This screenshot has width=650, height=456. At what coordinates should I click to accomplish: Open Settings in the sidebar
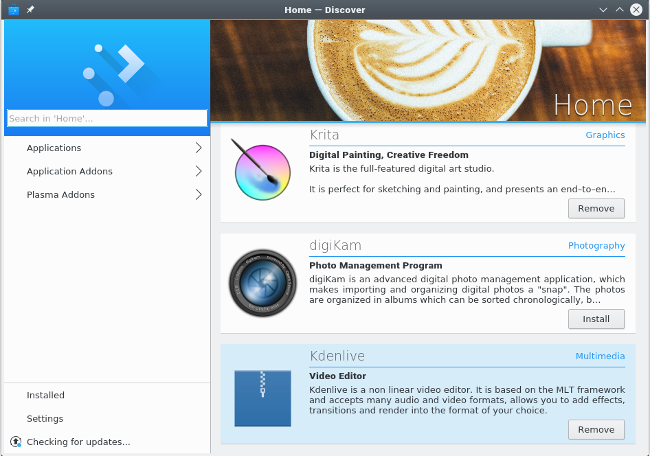45,419
